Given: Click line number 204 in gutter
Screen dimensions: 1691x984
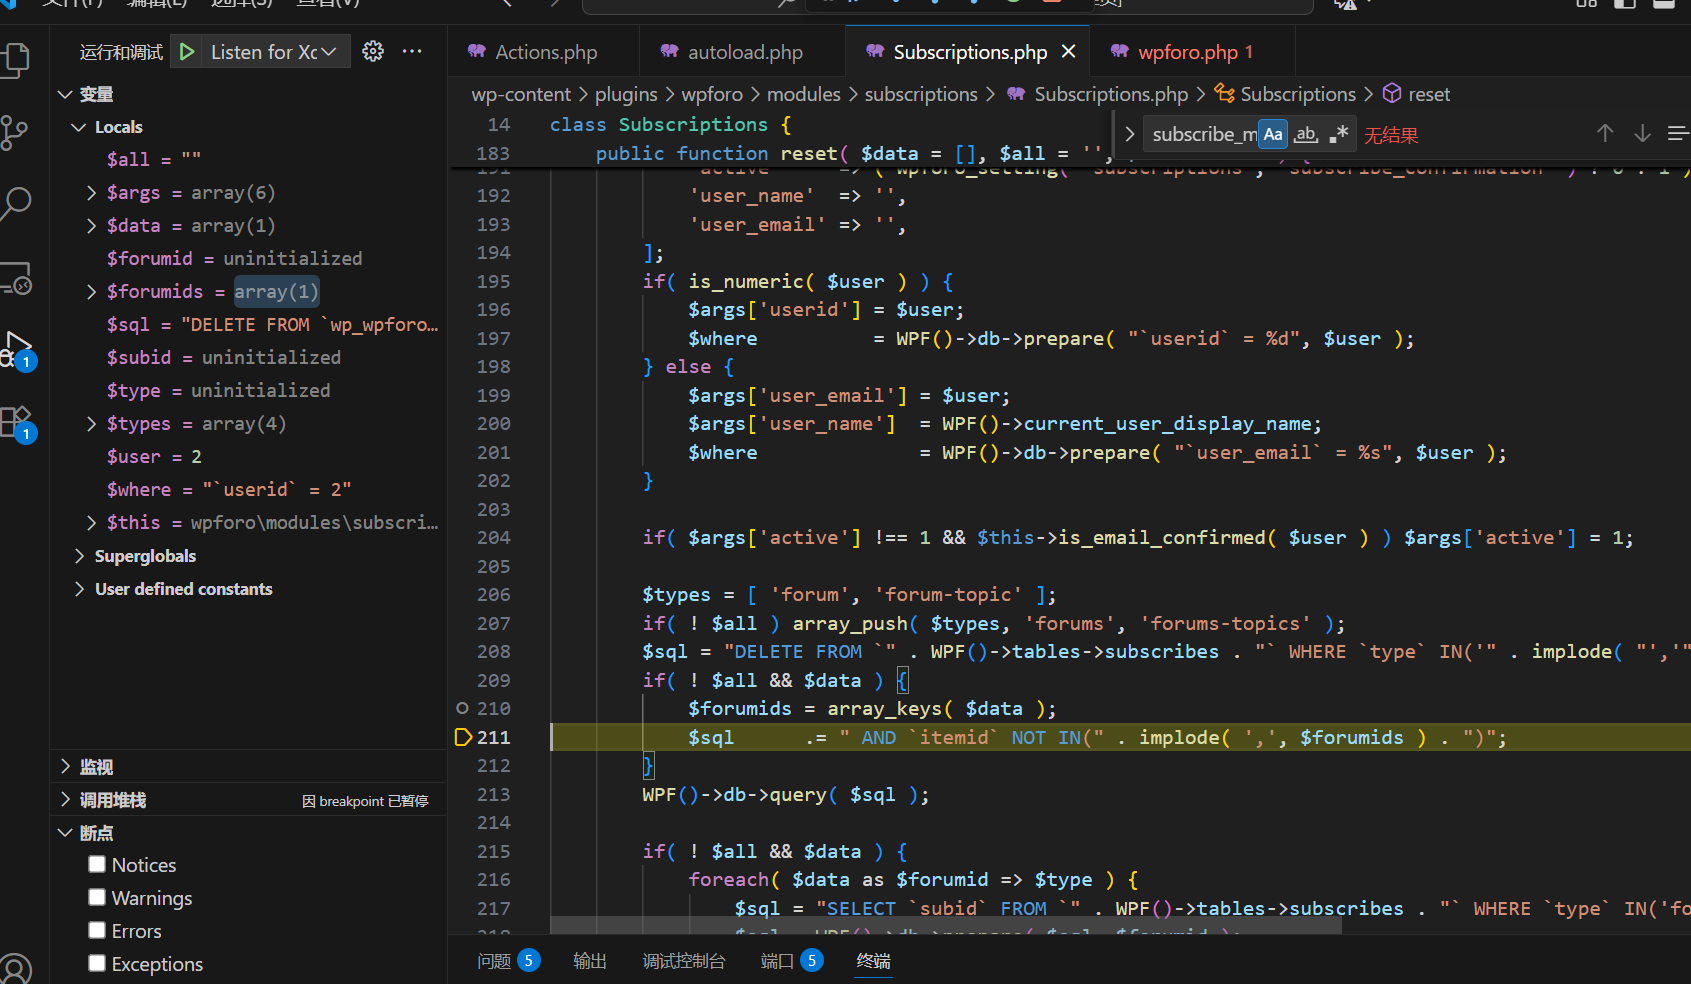Looking at the screenshot, I should [x=494, y=537].
